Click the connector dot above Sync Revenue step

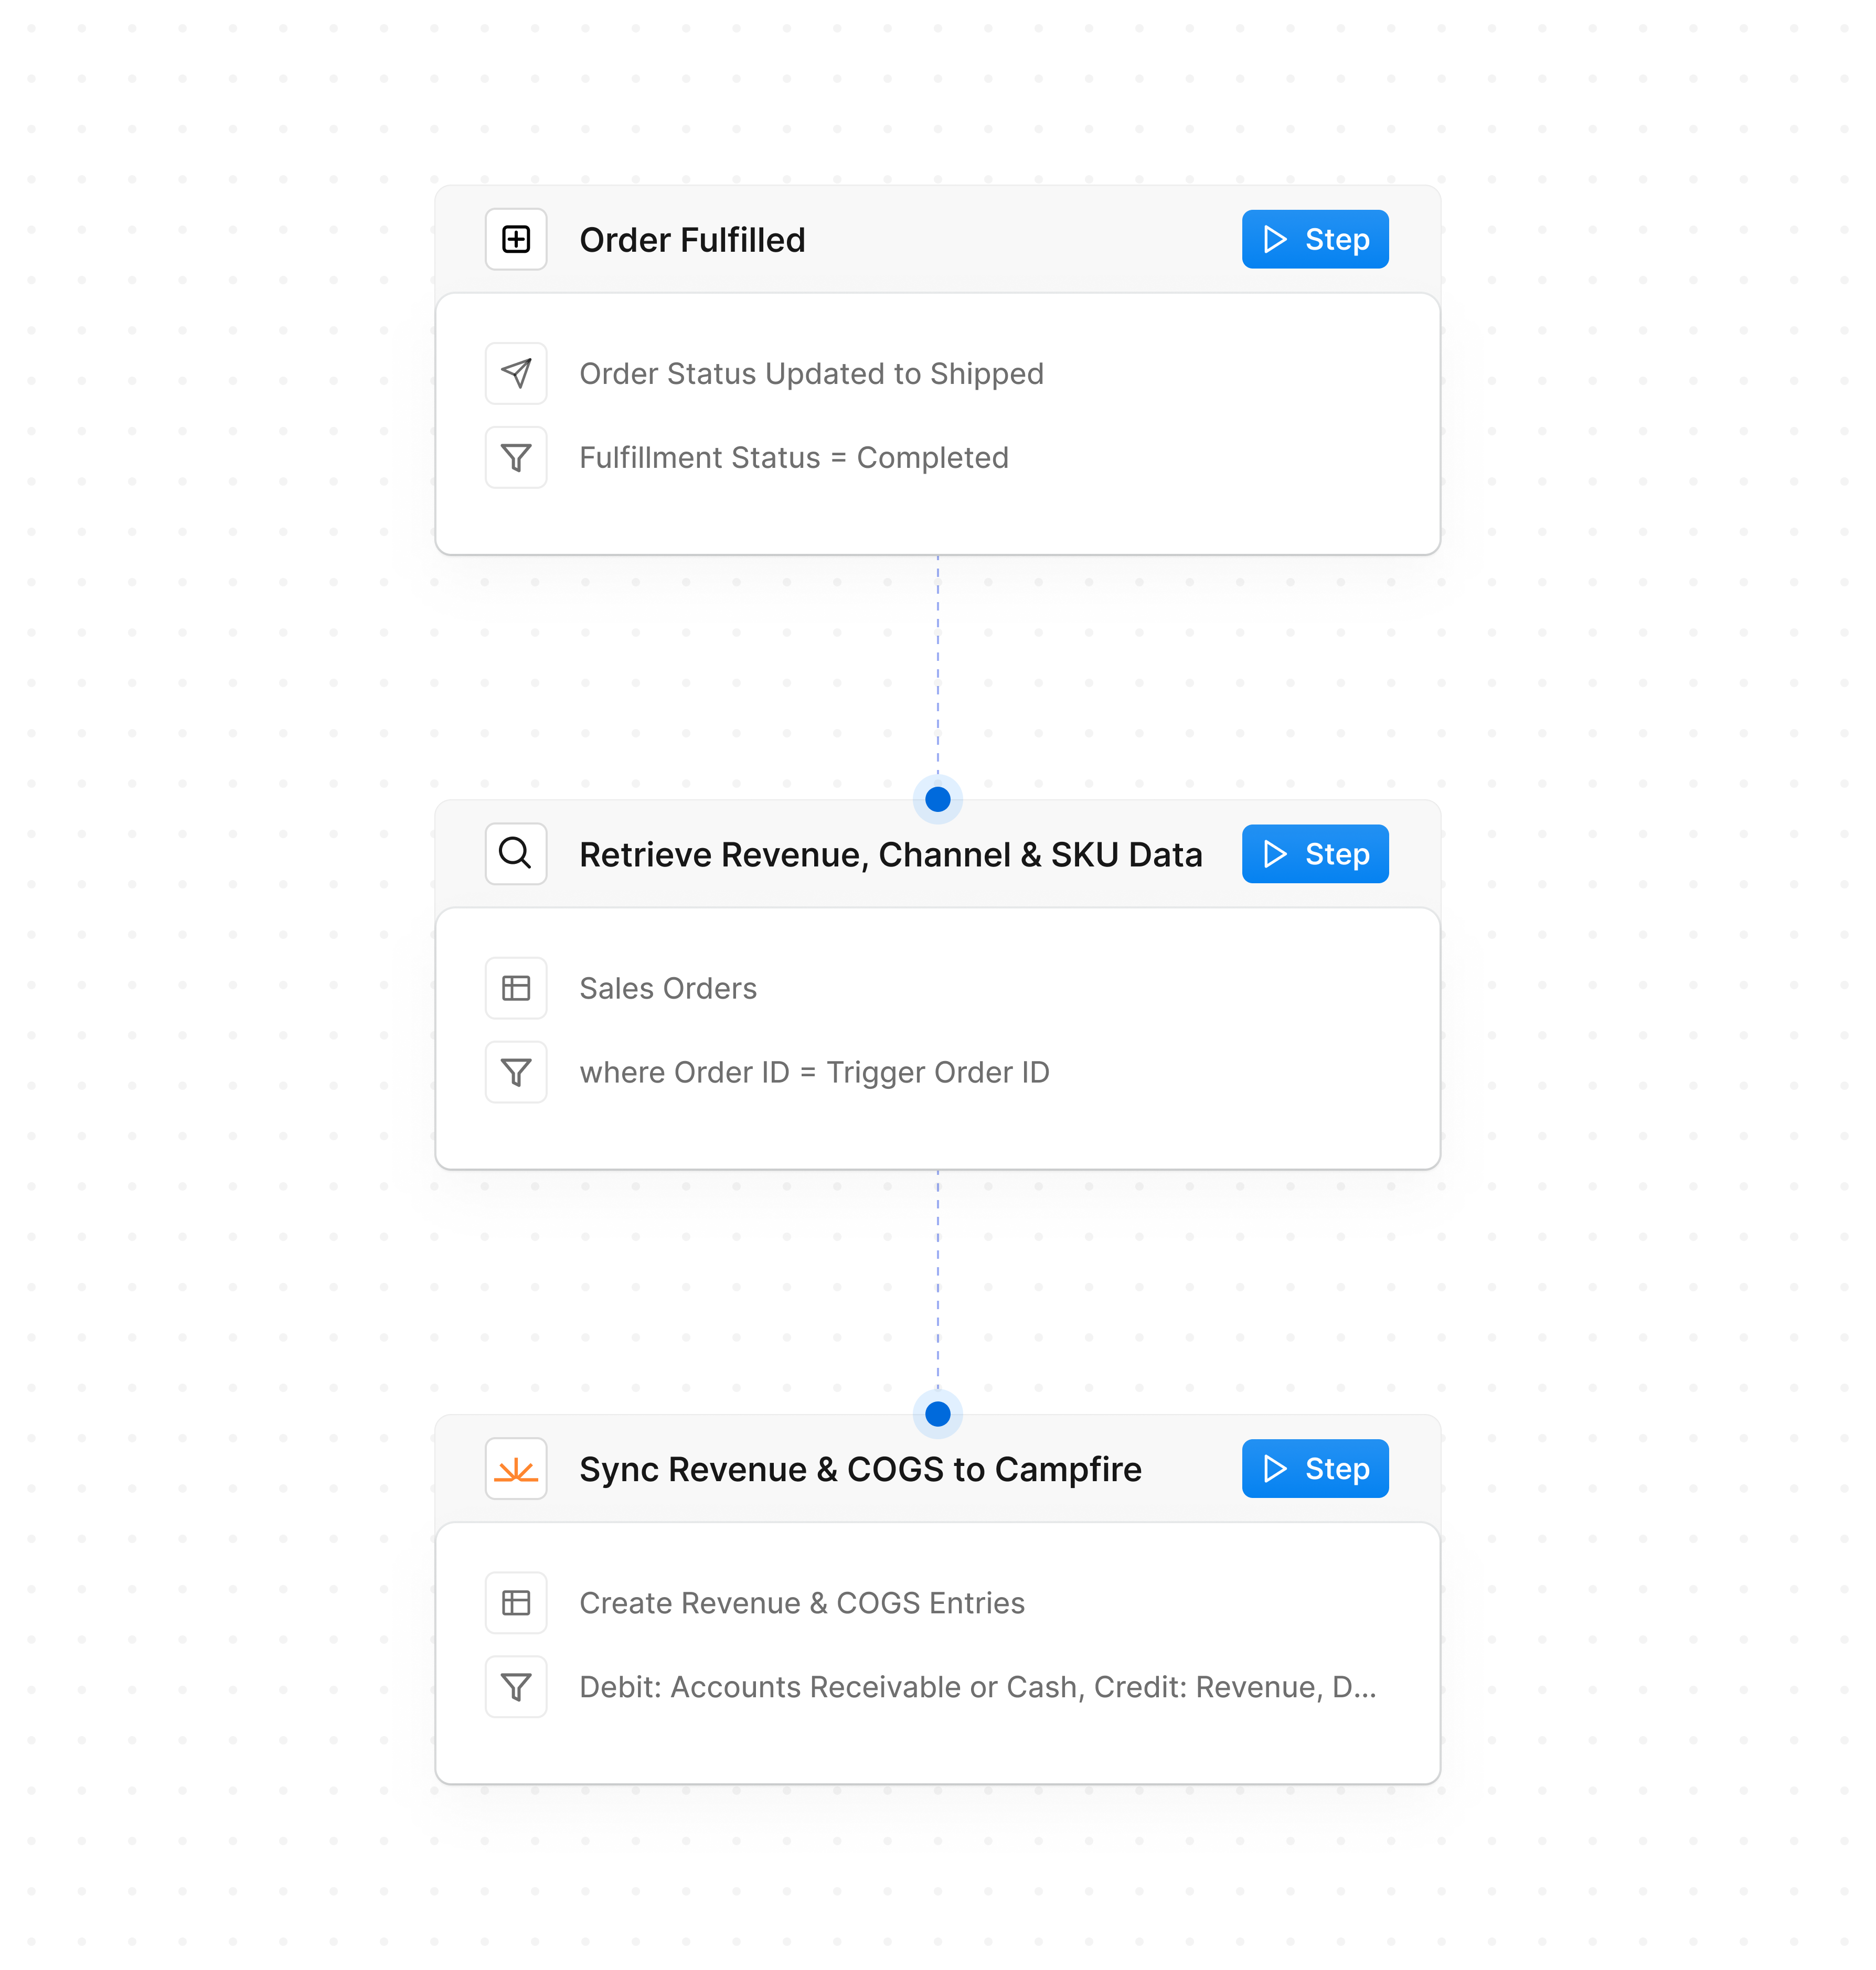(x=937, y=1414)
